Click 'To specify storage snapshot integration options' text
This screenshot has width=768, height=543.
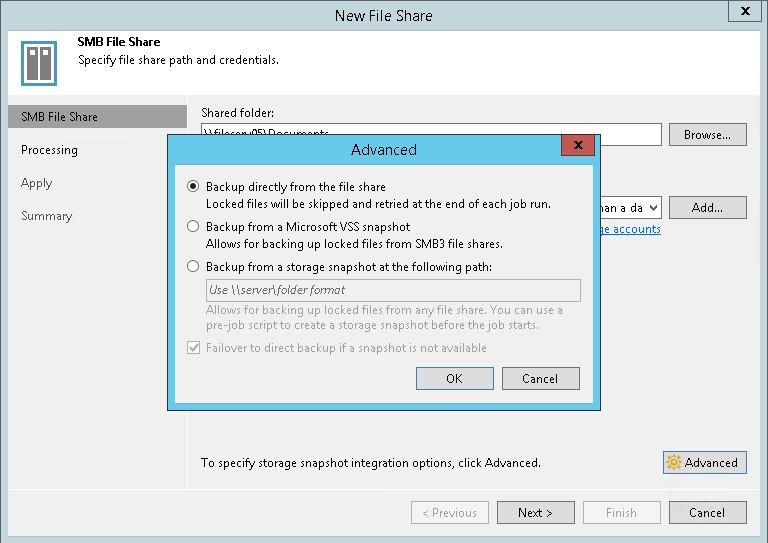tap(371, 463)
